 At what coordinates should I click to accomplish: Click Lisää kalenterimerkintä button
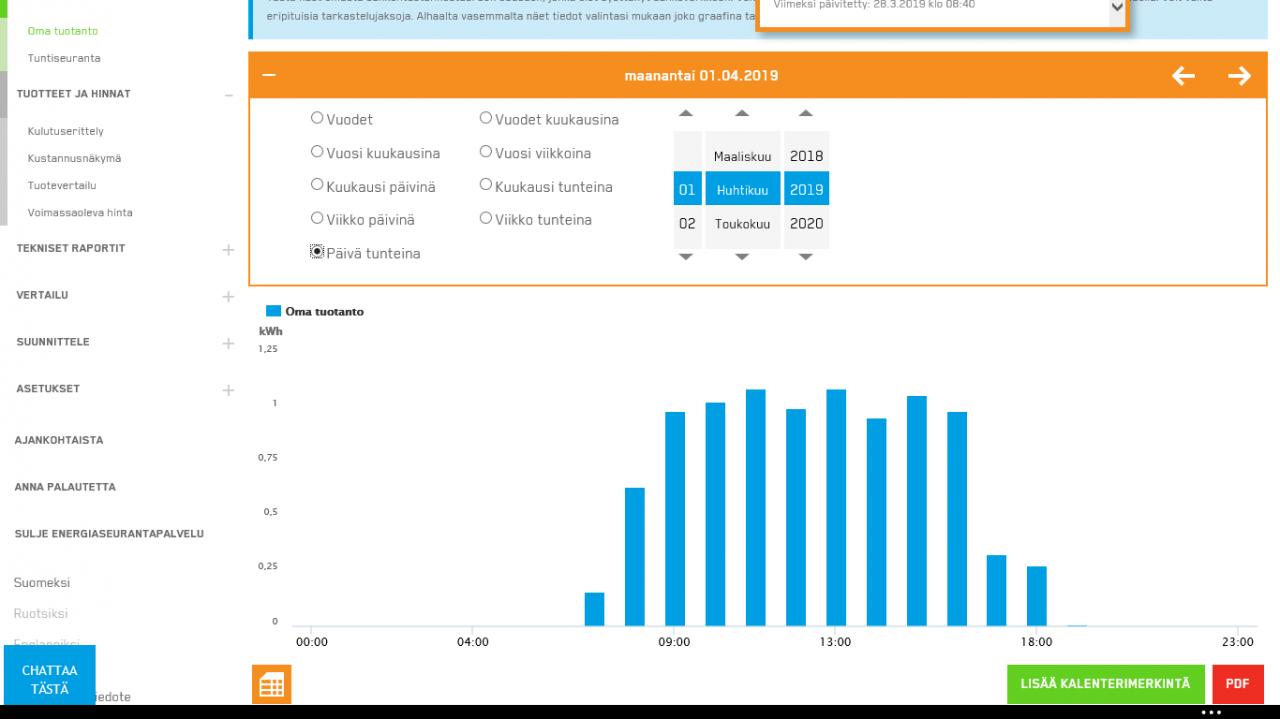[1106, 684]
